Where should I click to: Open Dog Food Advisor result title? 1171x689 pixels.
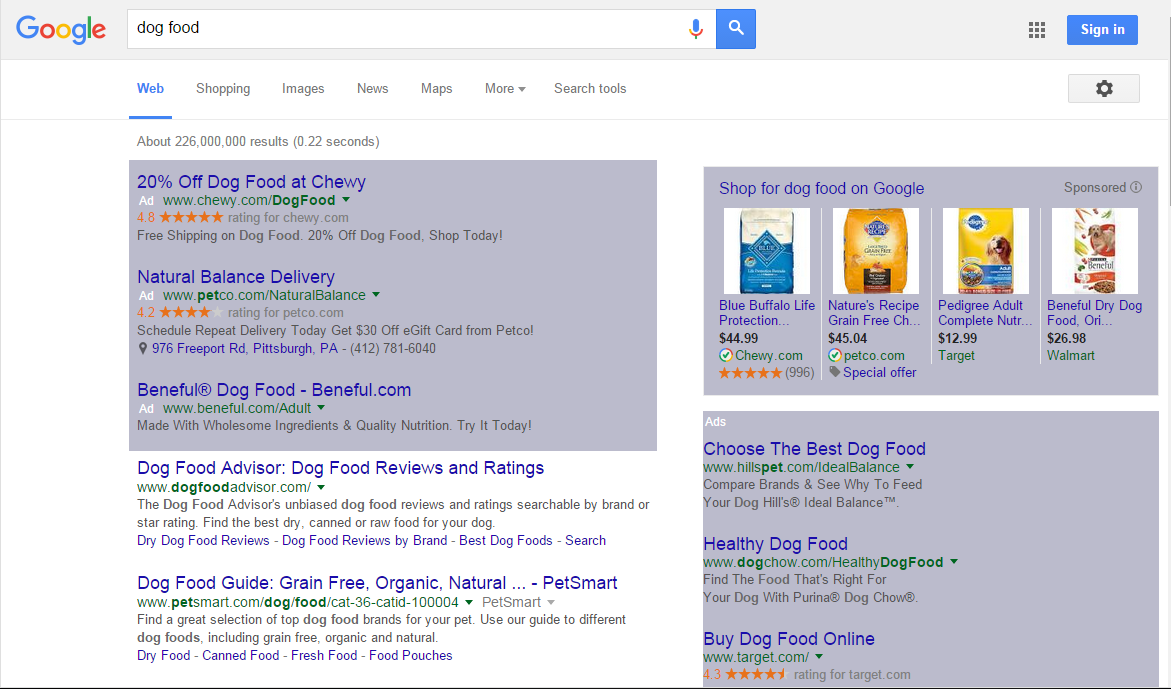coord(341,468)
